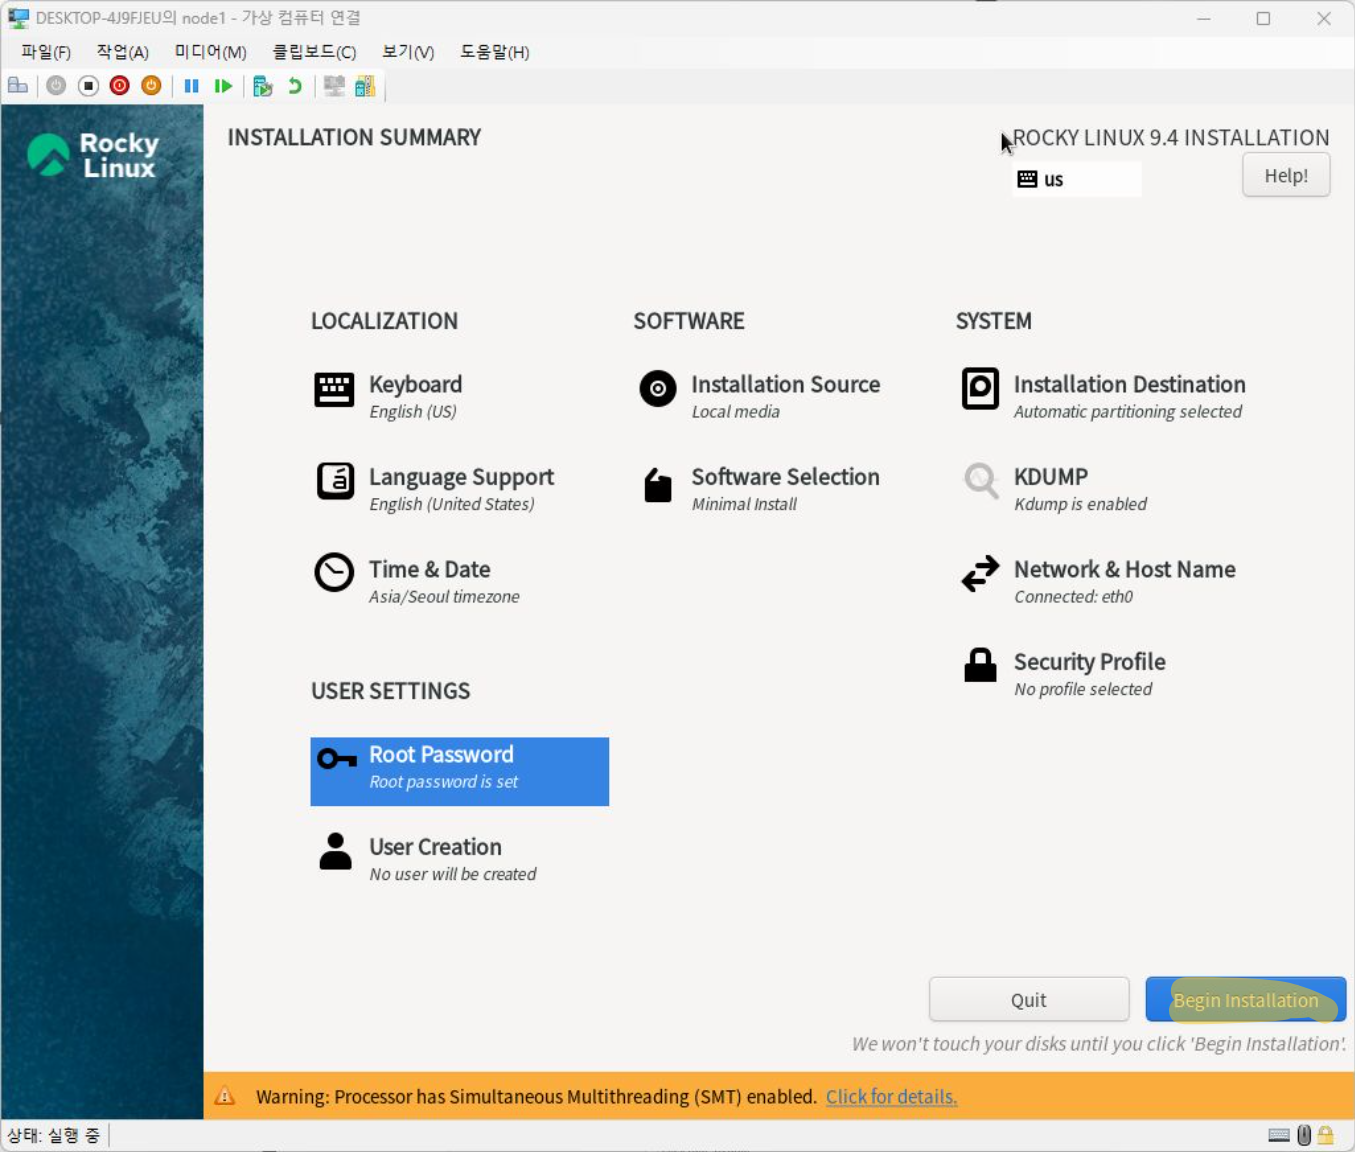Open the Security Profile label
Screen dimensions: 1355x1152
coord(1089,662)
